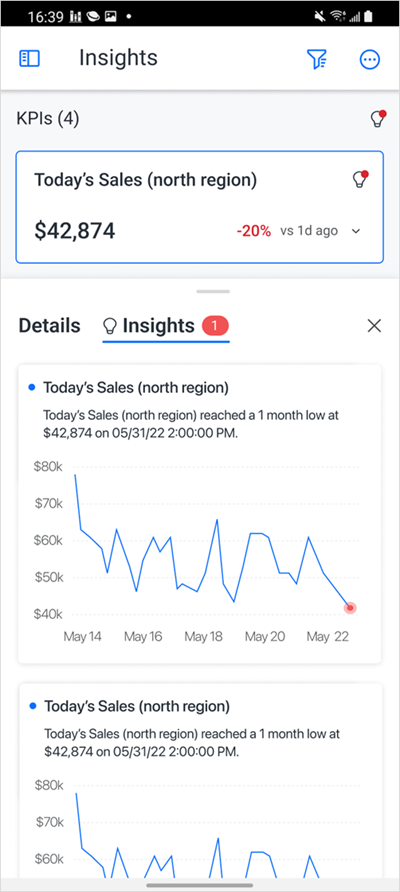The image size is (400, 892).
Task: Open the more options ellipsis menu
Action: tap(370, 59)
